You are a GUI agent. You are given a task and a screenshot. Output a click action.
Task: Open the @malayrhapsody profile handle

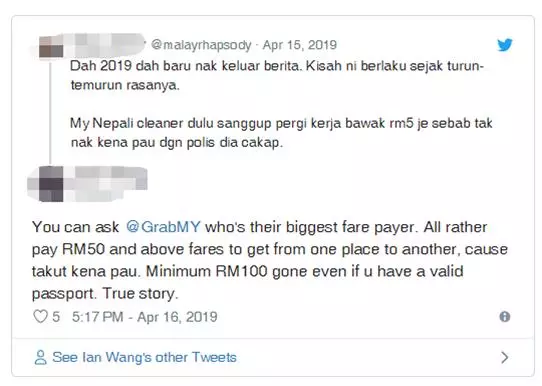point(201,45)
